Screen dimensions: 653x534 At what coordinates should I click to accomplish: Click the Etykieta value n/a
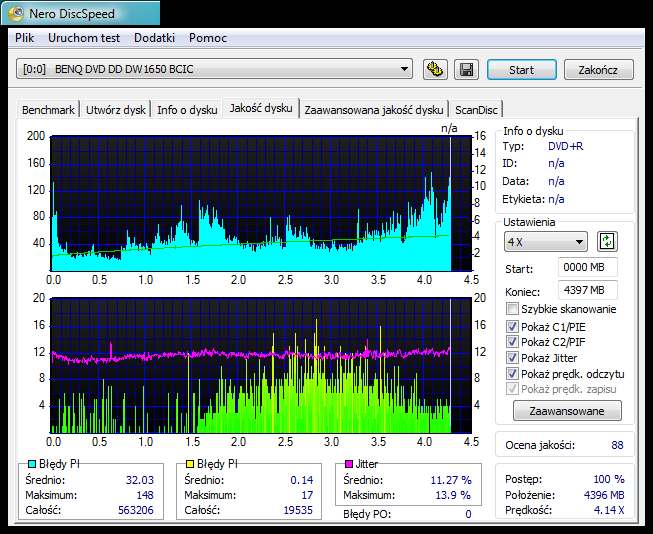[556, 199]
